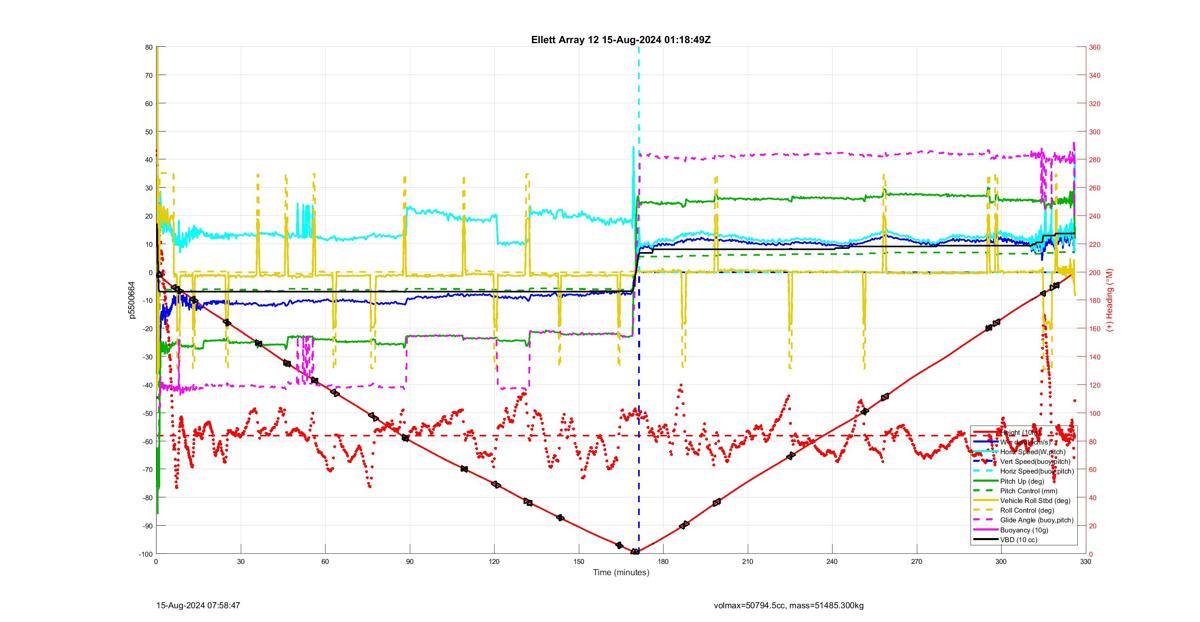Click the black line sample beside 'VBD (10 cc)'
The image size is (1200, 622).
click(986, 539)
